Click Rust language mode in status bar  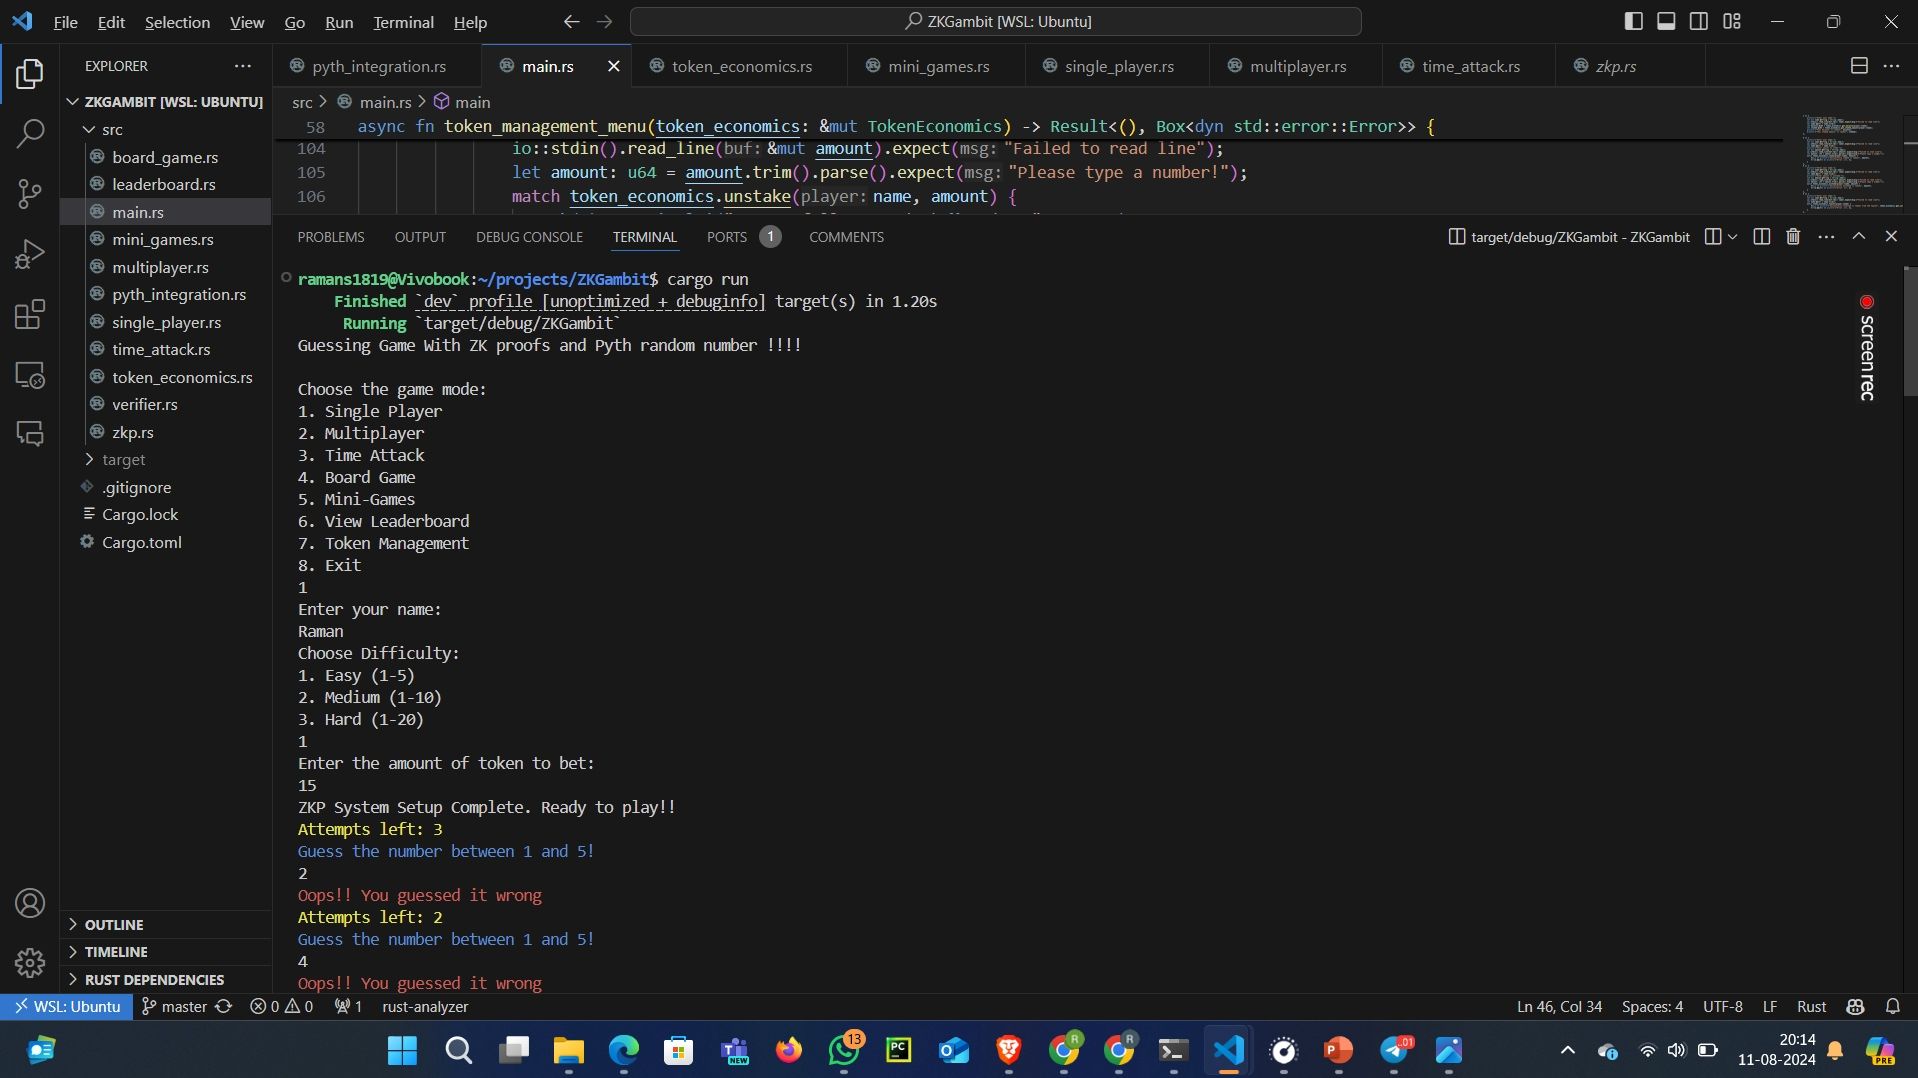click(1811, 1007)
